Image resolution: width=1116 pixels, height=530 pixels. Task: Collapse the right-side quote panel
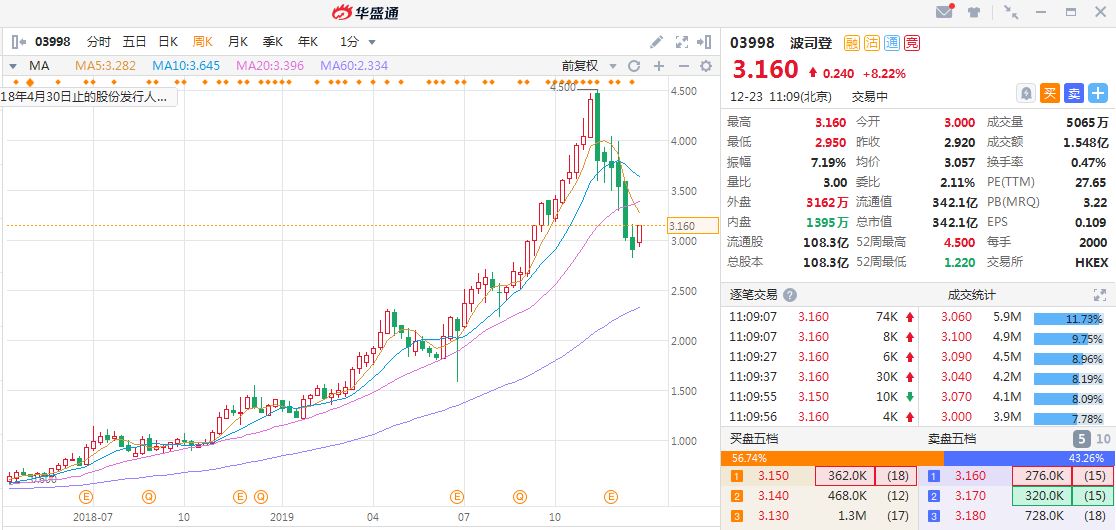point(705,42)
